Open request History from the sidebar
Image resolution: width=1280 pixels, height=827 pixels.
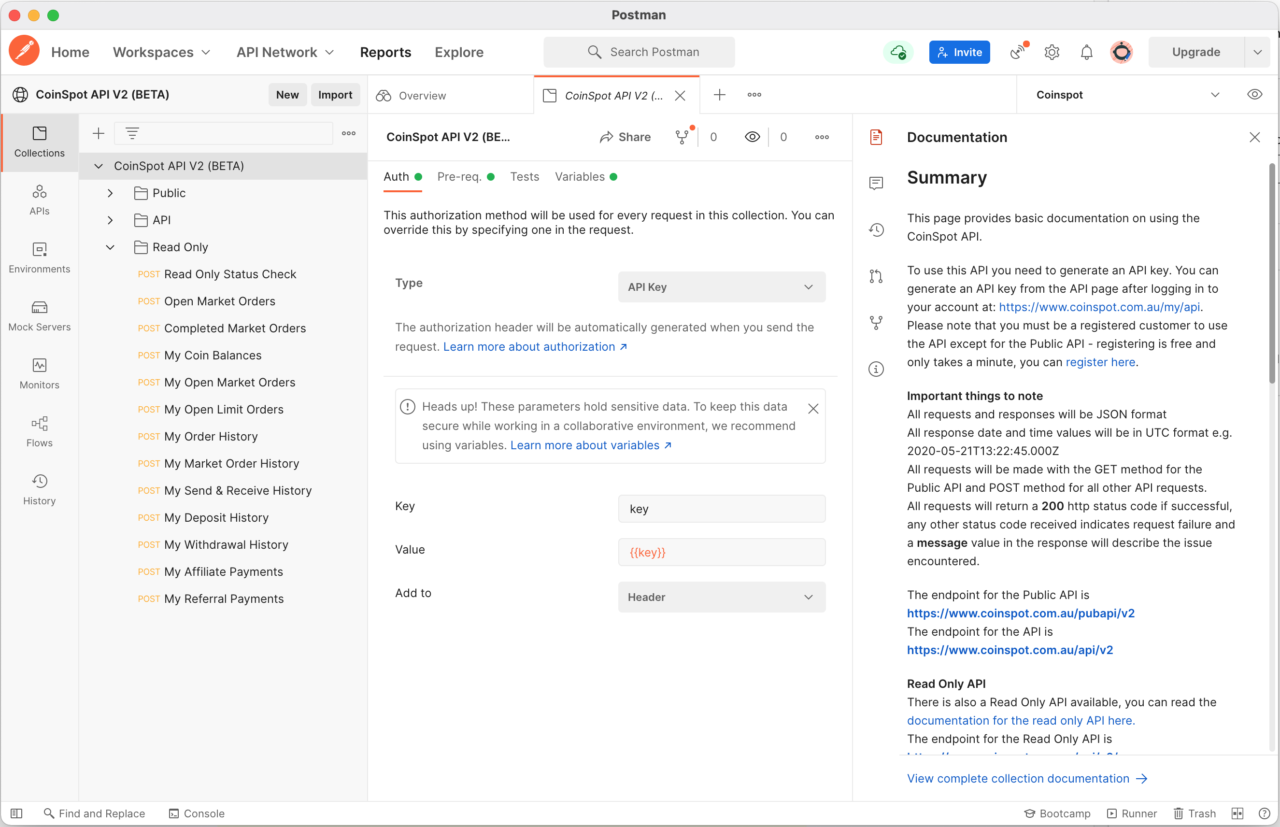pos(39,489)
